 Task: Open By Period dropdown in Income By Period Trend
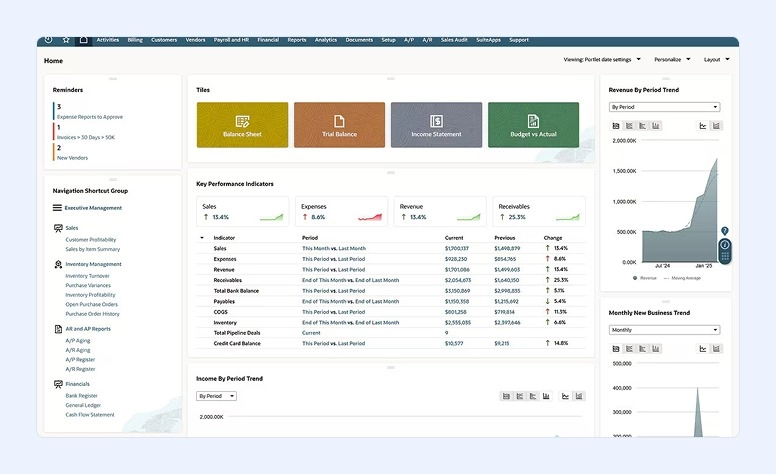(216, 396)
